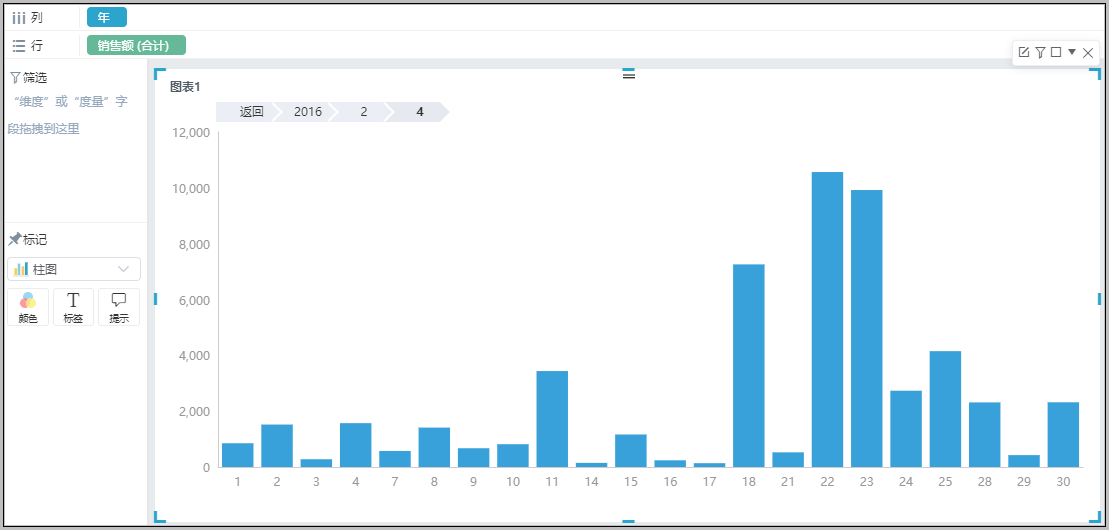Click the 10,000 y-axis label
Viewport: 1109px width, 530px height.
(x=190, y=189)
